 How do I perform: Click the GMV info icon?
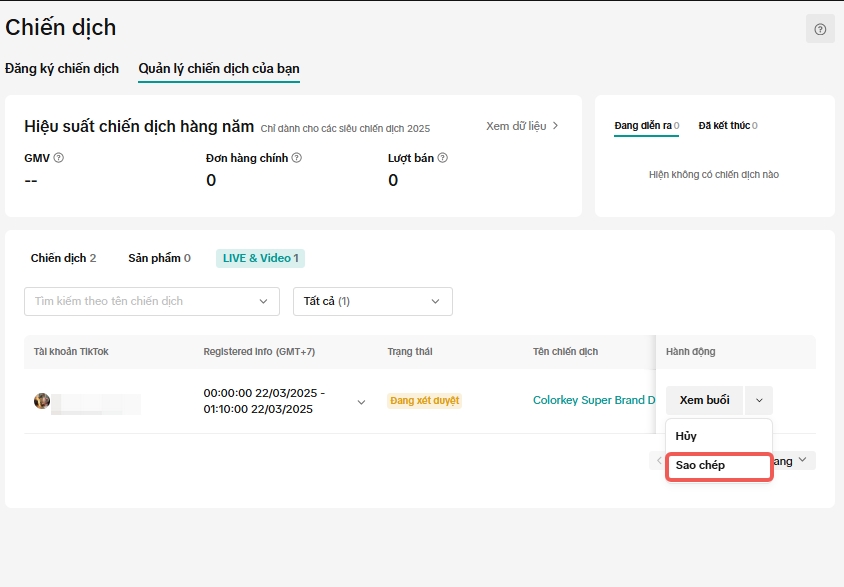pyautogui.click(x=59, y=158)
